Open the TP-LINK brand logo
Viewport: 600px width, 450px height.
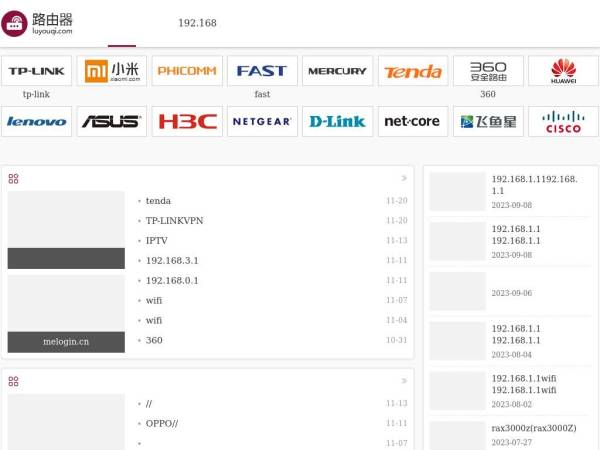(x=37, y=71)
